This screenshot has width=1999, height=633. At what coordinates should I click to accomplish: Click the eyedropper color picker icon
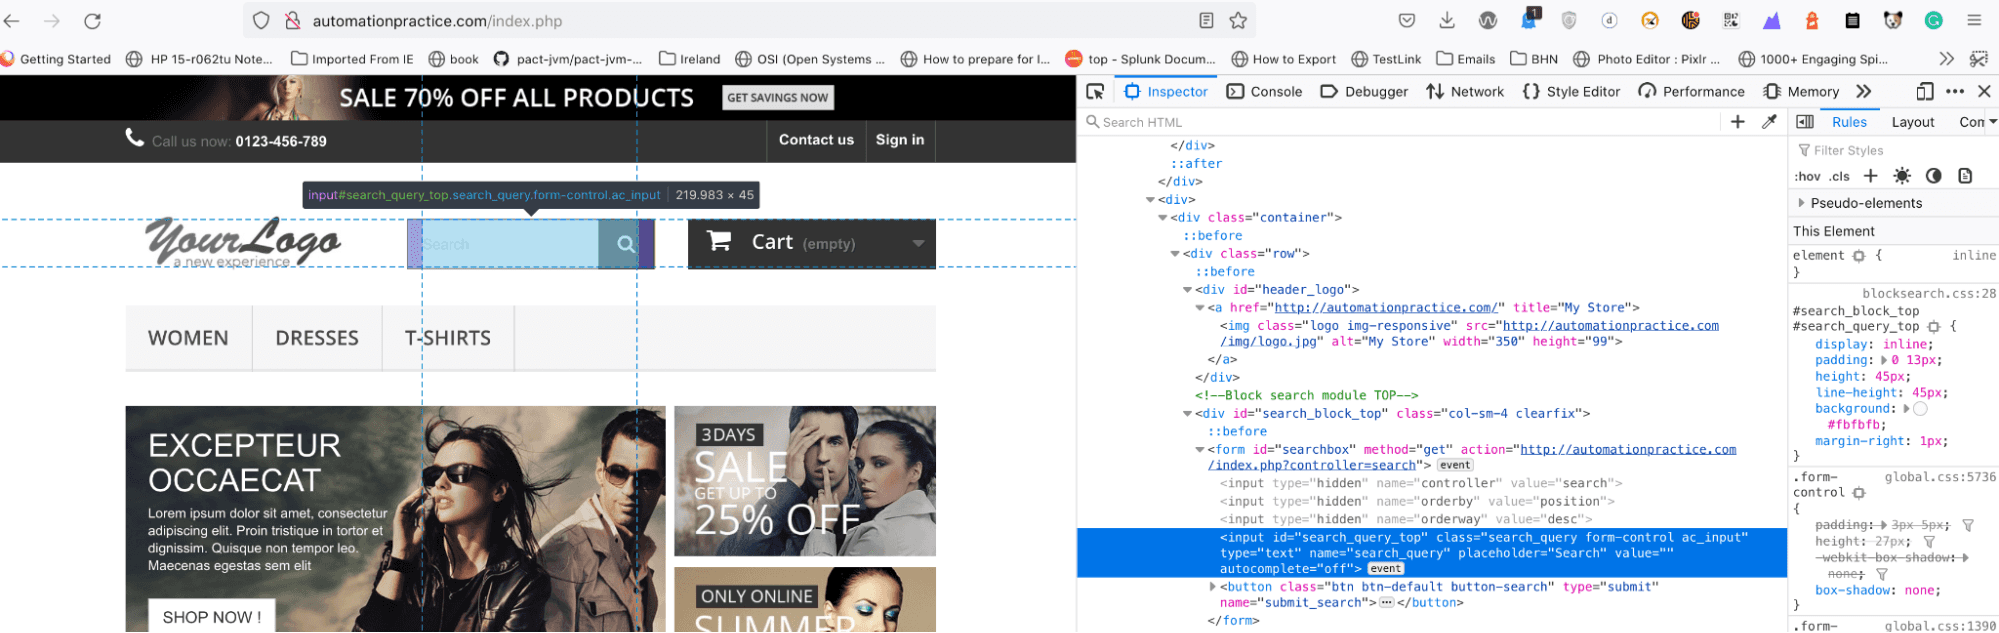[1769, 122]
